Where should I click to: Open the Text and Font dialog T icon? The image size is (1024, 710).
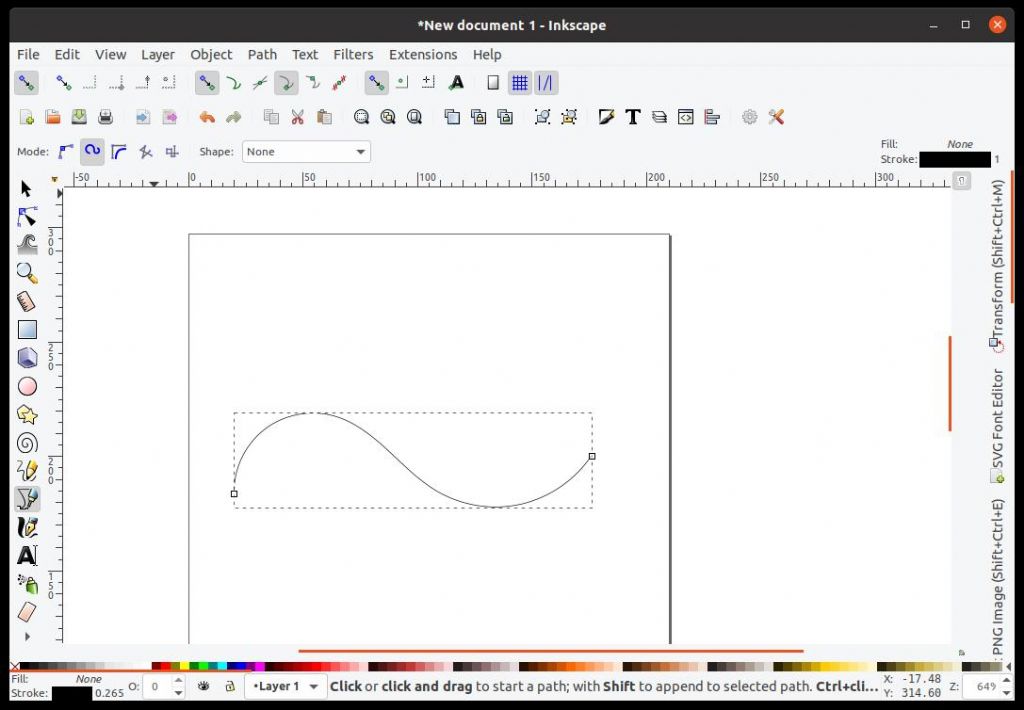[x=633, y=117]
